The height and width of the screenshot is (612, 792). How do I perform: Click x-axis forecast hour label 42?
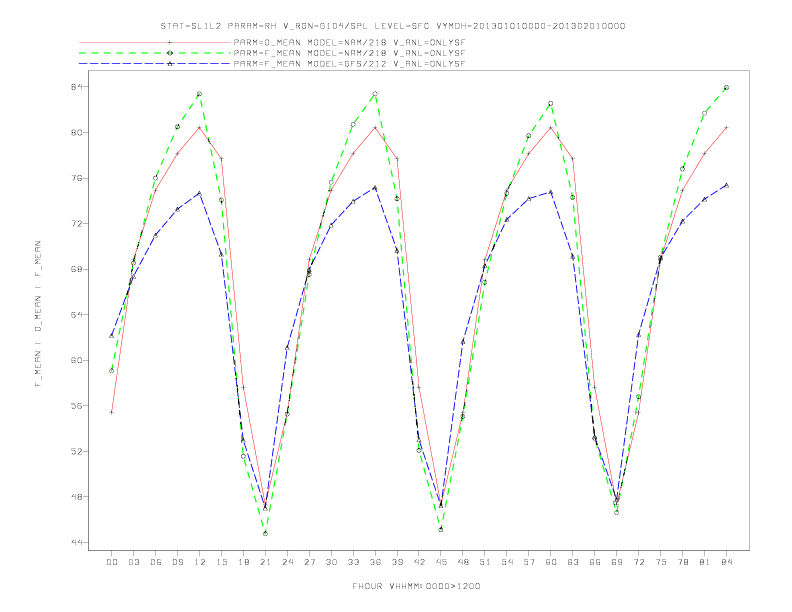point(419,562)
